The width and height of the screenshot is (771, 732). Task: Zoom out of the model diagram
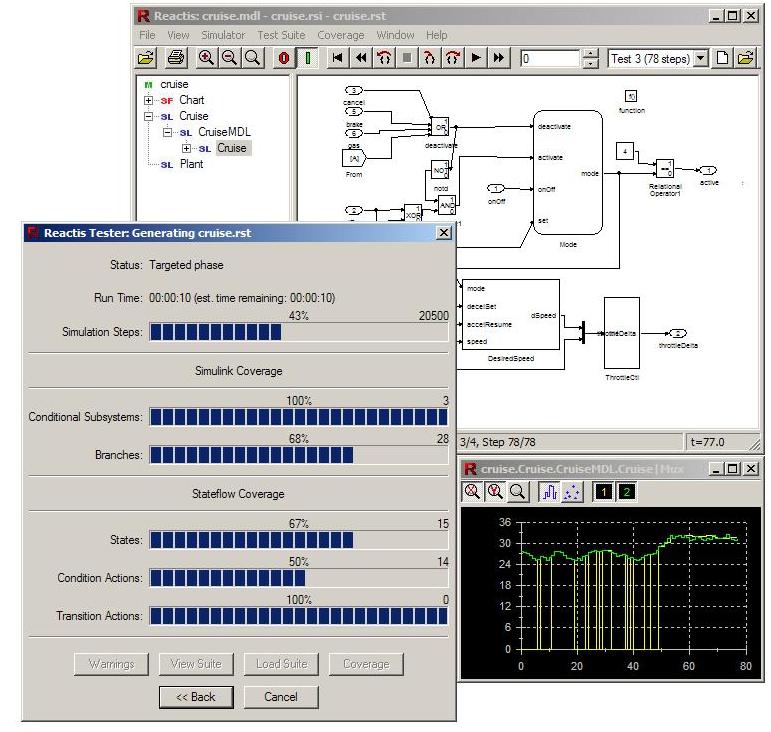(229, 58)
